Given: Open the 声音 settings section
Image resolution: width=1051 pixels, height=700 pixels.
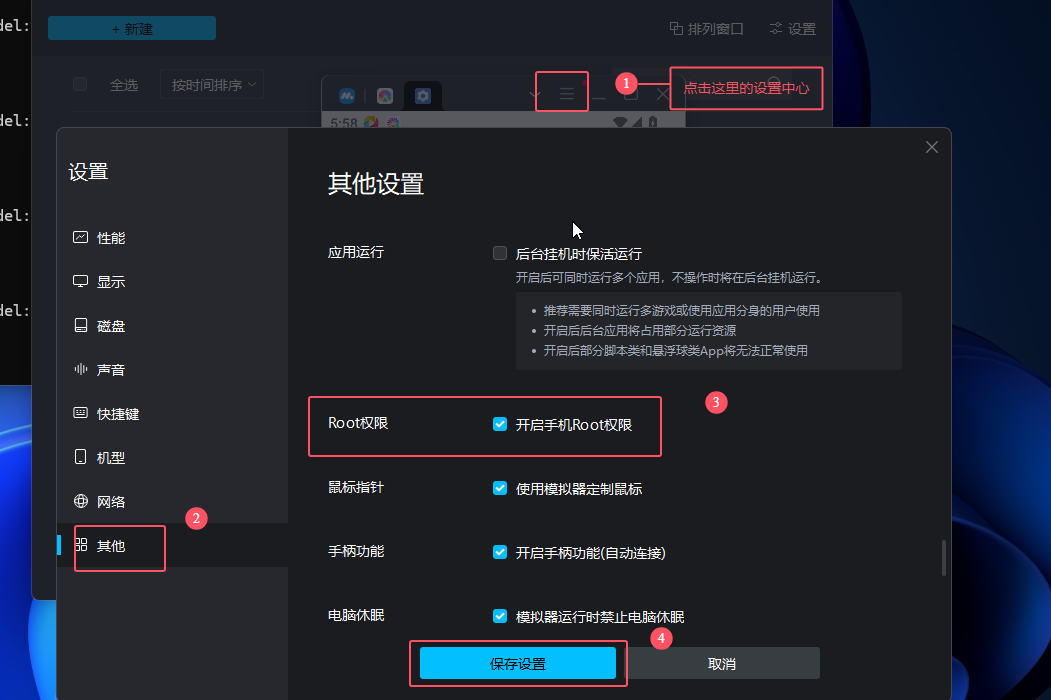Looking at the screenshot, I should (x=172, y=369).
